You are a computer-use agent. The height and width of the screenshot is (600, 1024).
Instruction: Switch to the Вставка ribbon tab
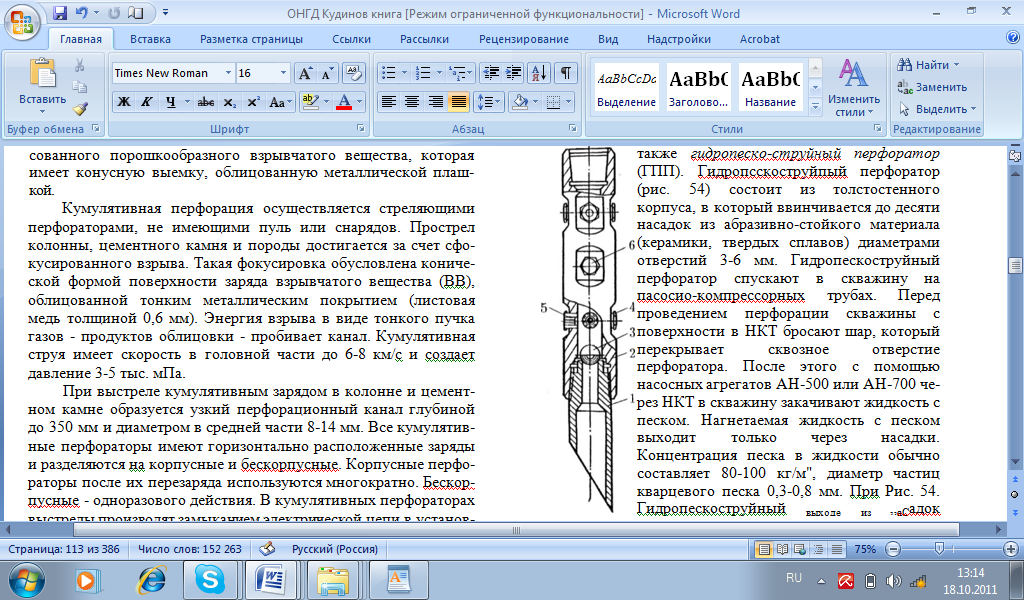pos(150,39)
